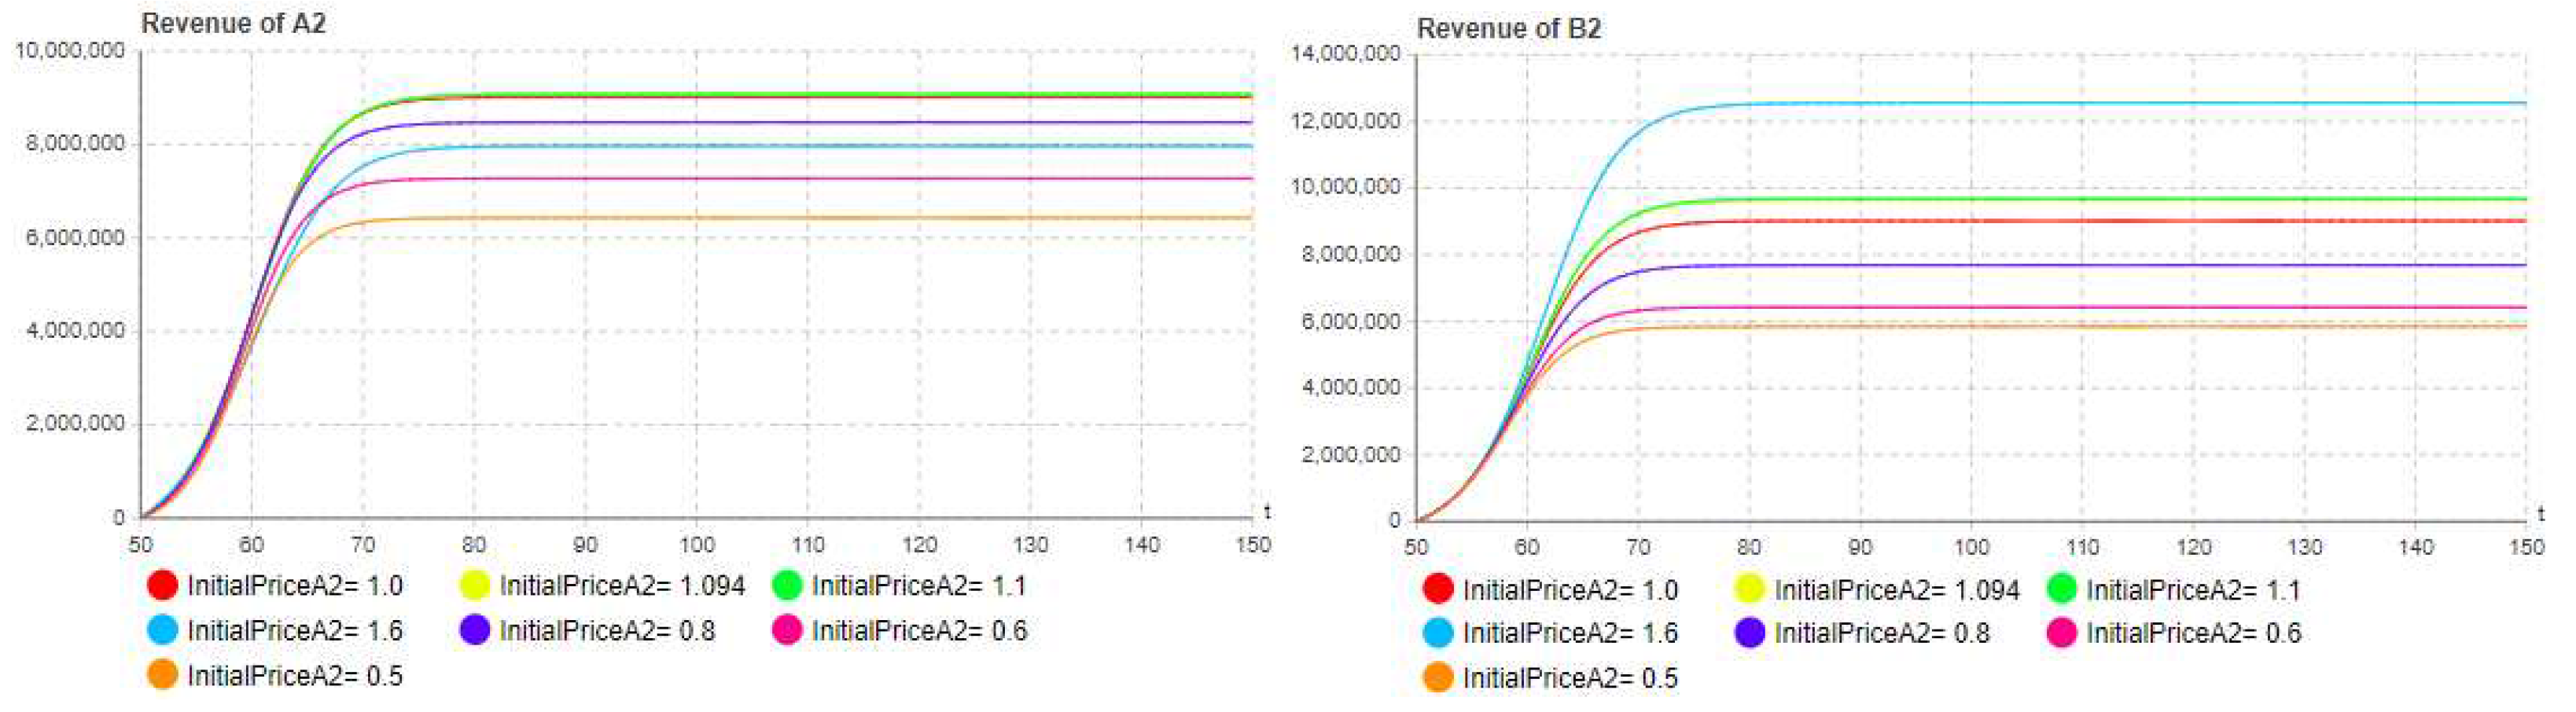Click the 14,000,000 y-axis label in B2 chart
Image resolution: width=2576 pixels, height=712 pixels.
1345,54
